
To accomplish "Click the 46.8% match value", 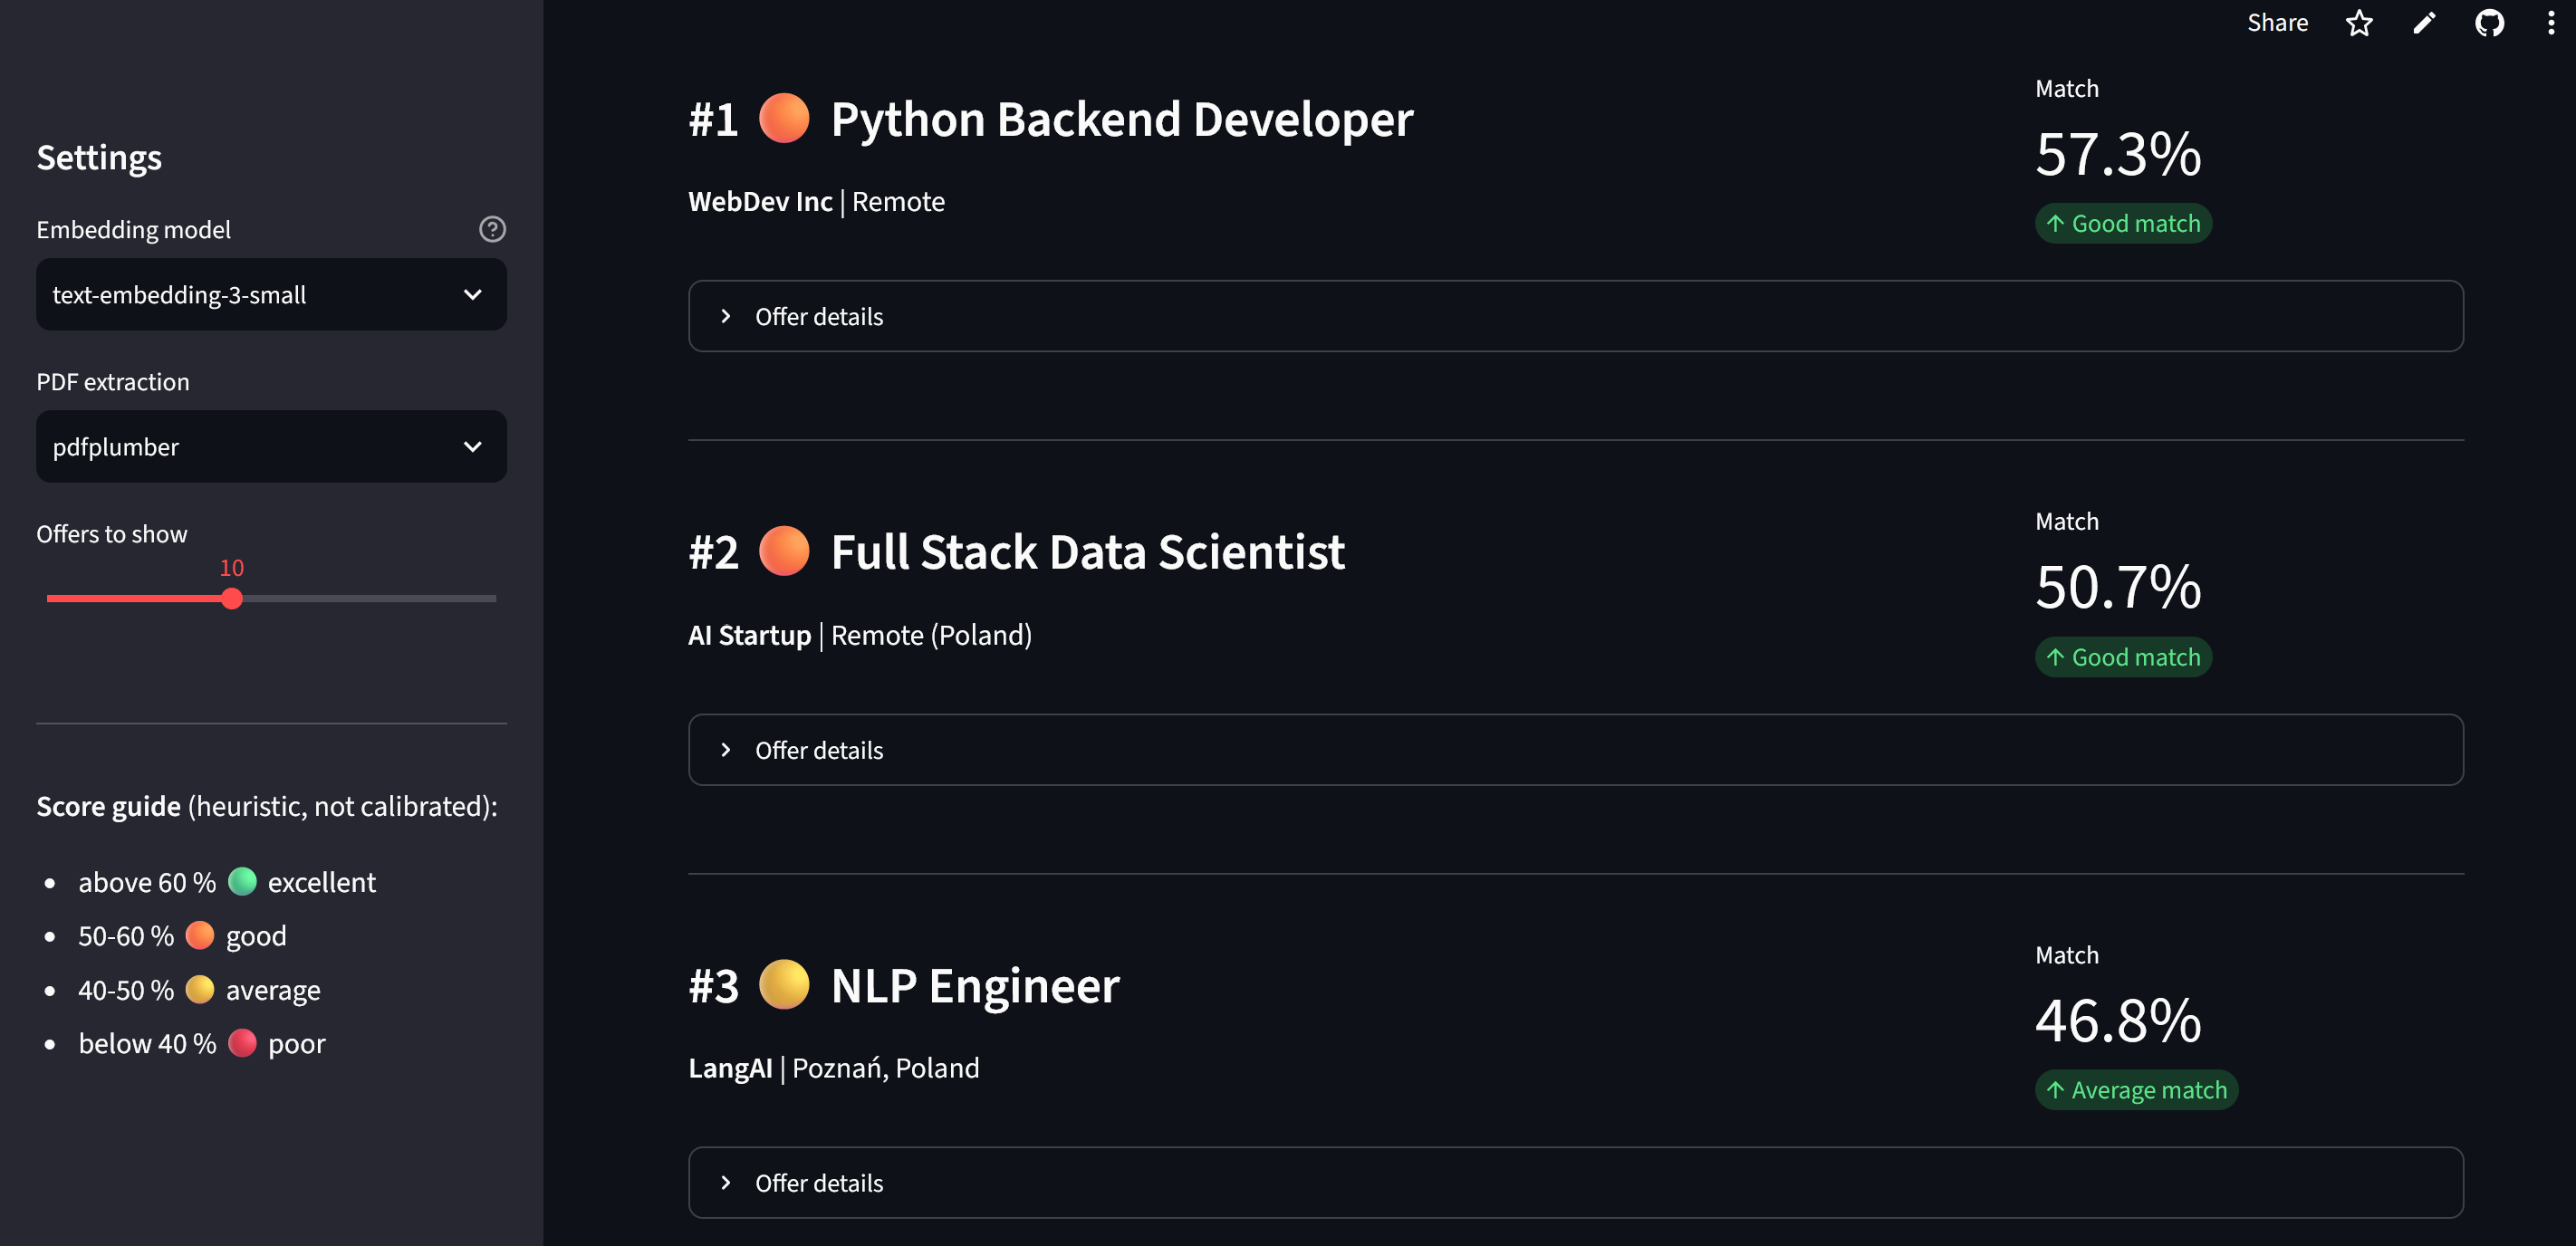I will click(x=2118, y=1021).
